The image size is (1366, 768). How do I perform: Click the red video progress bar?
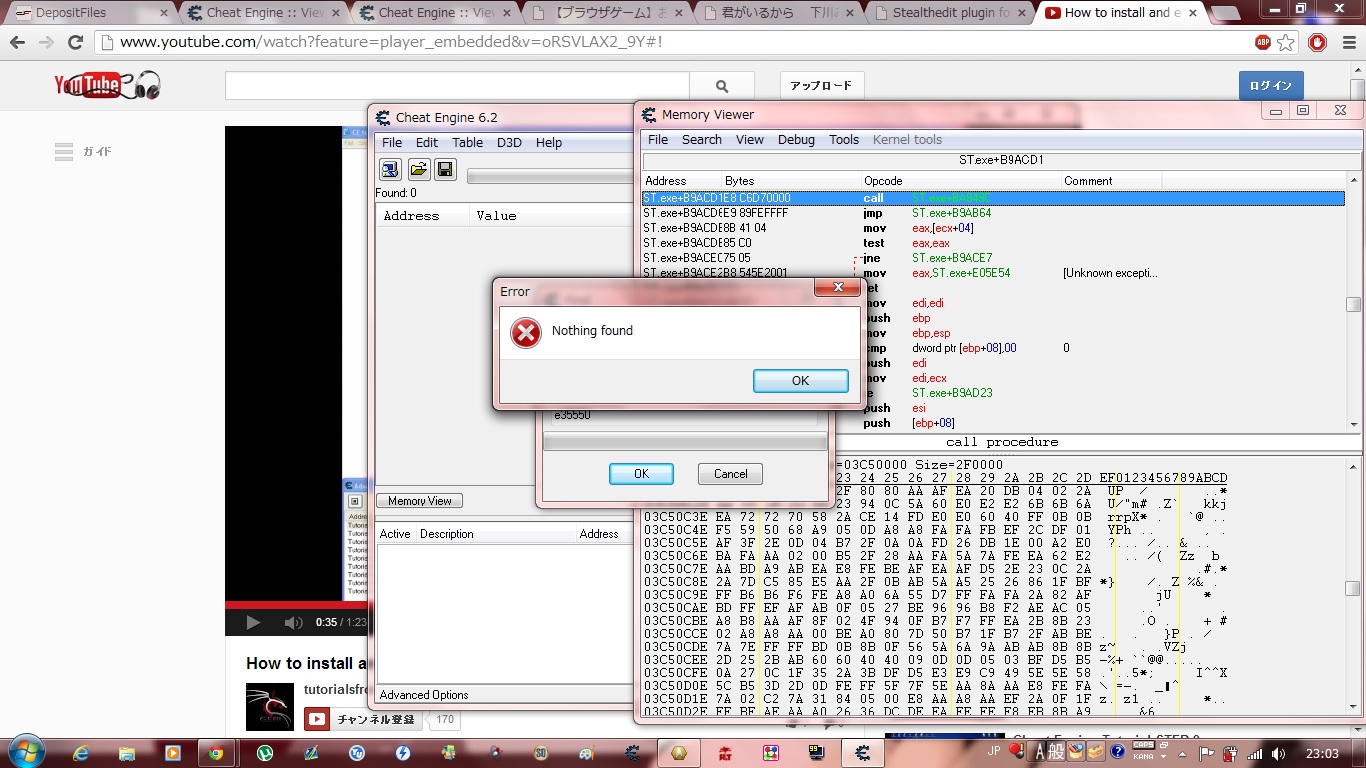pos(280,605)
